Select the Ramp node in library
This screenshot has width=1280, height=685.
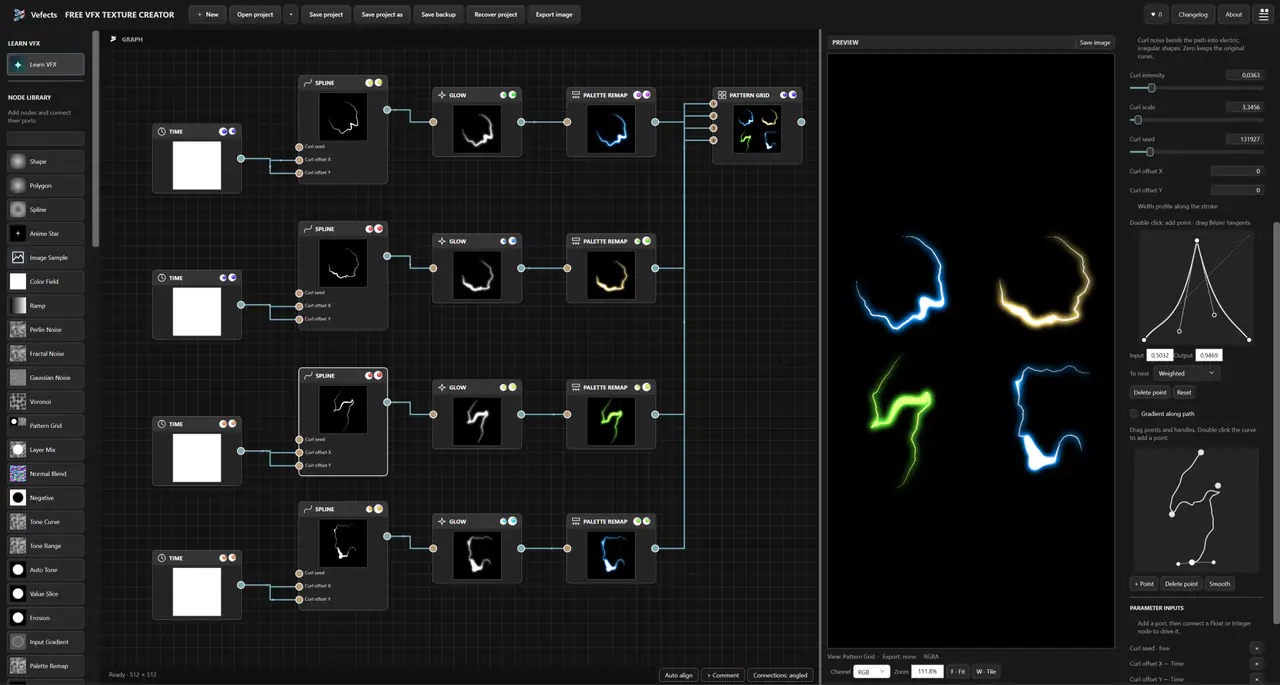pyautogui.click(x=46, y=306)
